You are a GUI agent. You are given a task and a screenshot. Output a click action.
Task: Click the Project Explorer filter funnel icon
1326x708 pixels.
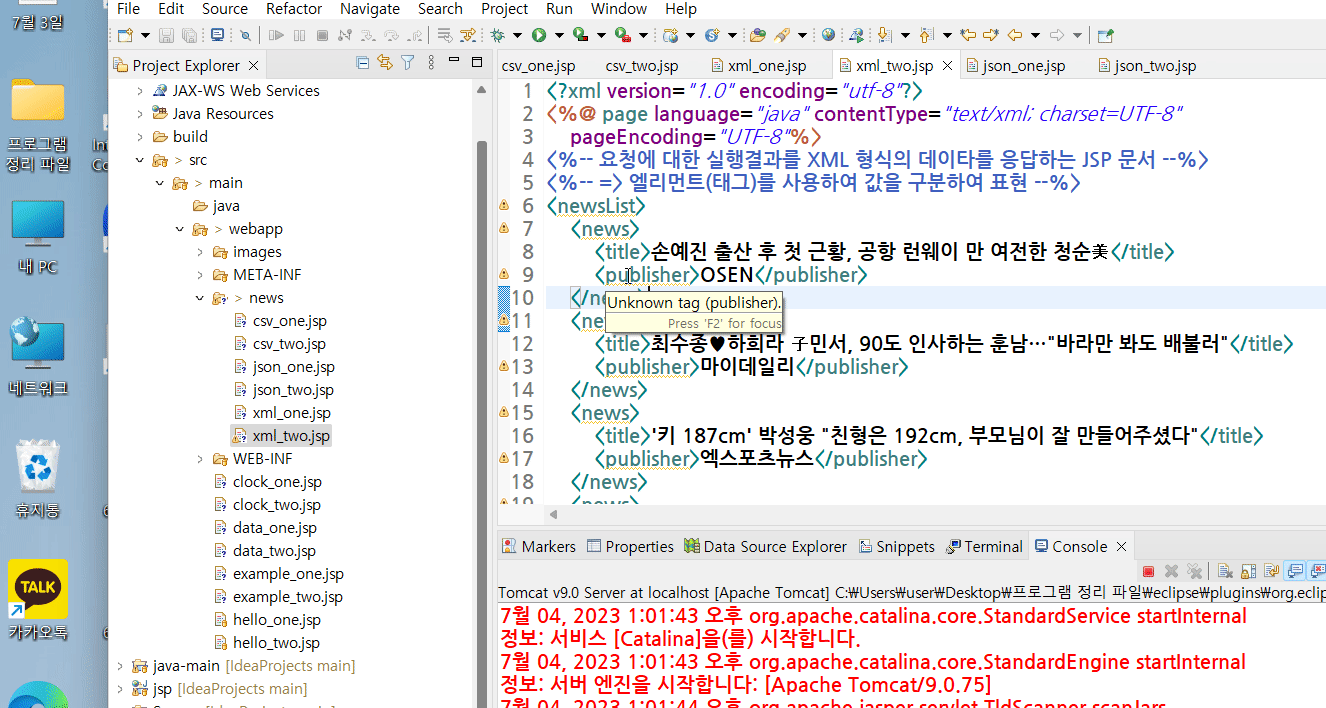coord(408,64)
